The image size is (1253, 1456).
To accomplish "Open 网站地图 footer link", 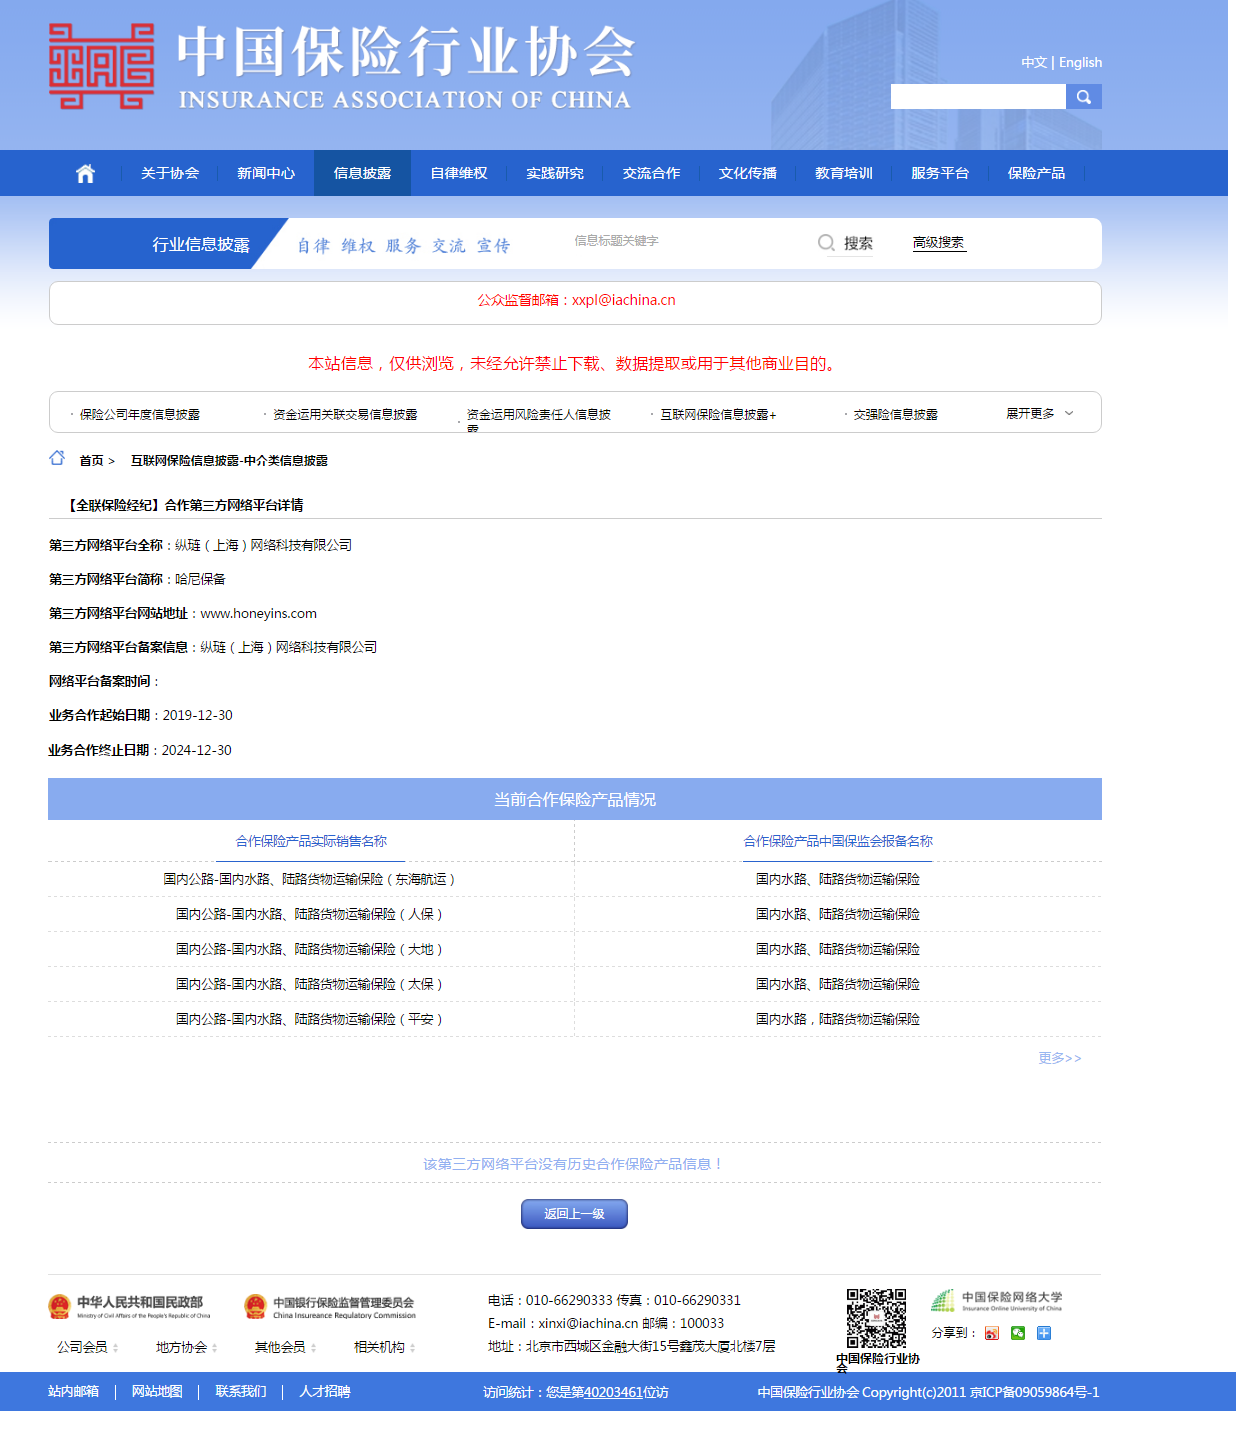I will pos(157,1392).
